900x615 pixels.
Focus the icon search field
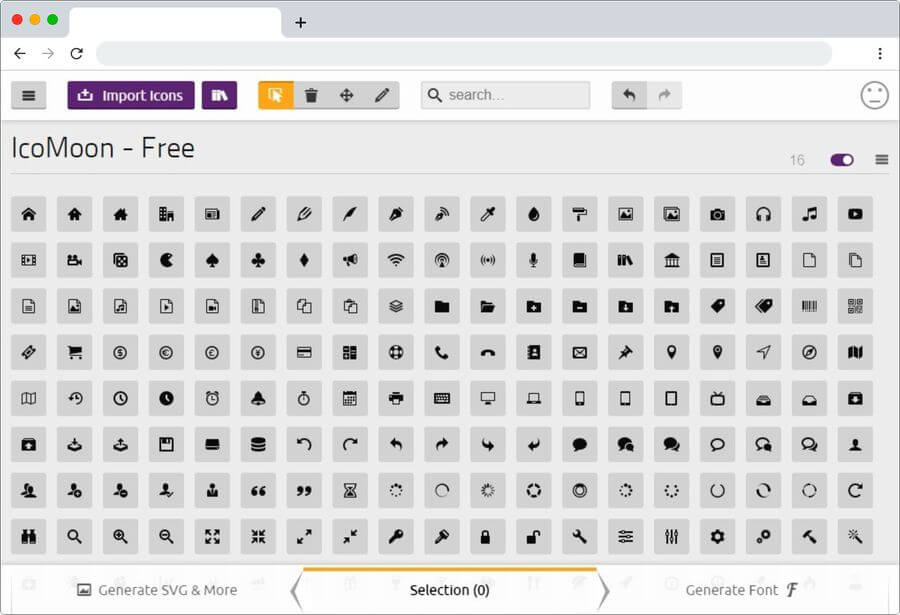coord(505,95)
